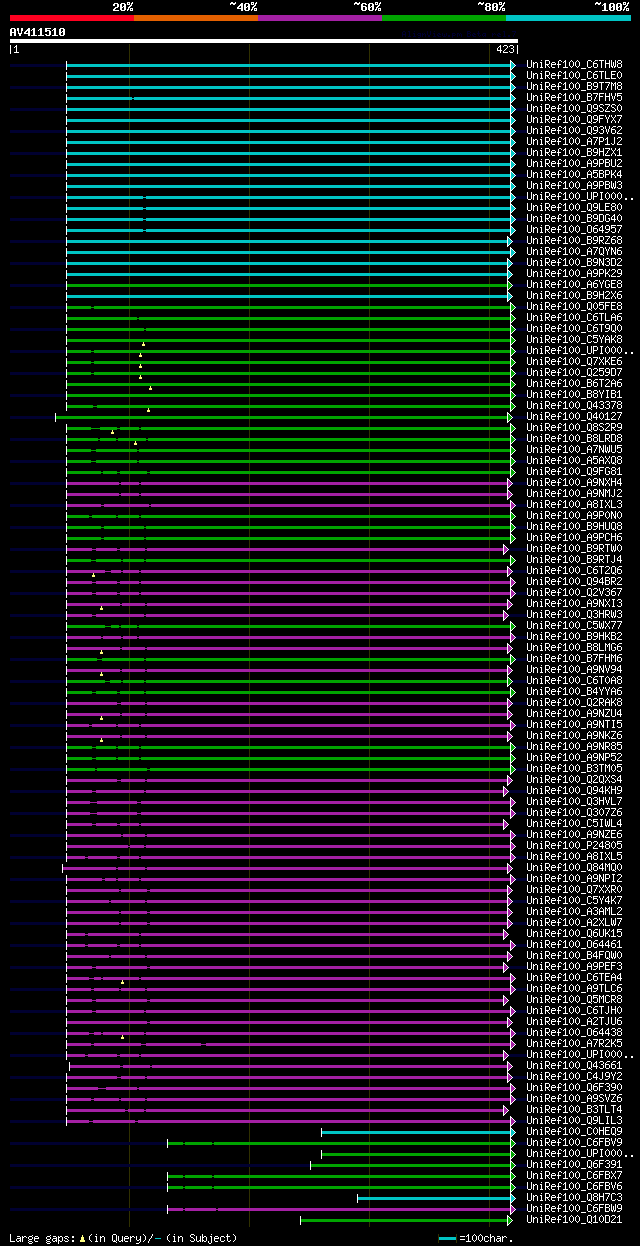This screenshot has height=1246, width=640.
Task: Click UniRef100_Q40127 label
Action: (x=574, y=416)
